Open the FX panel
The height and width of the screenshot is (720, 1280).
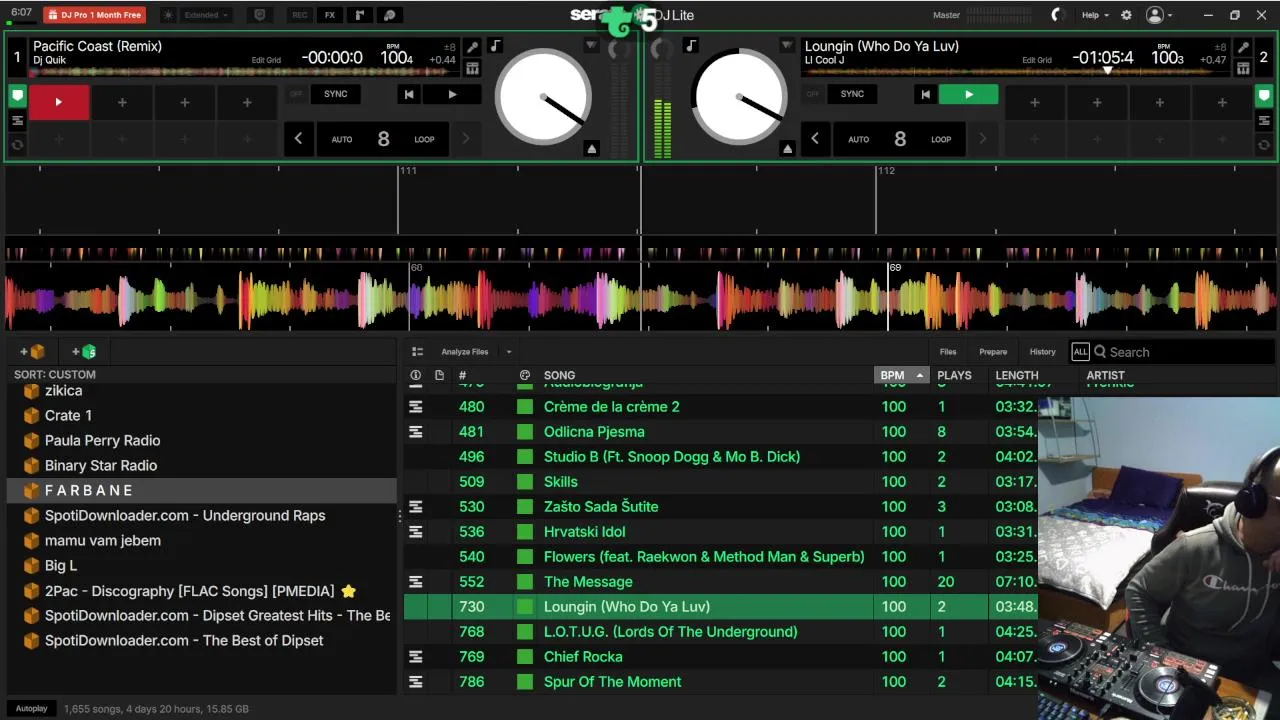pyautogui.click(x=330, y=15)
